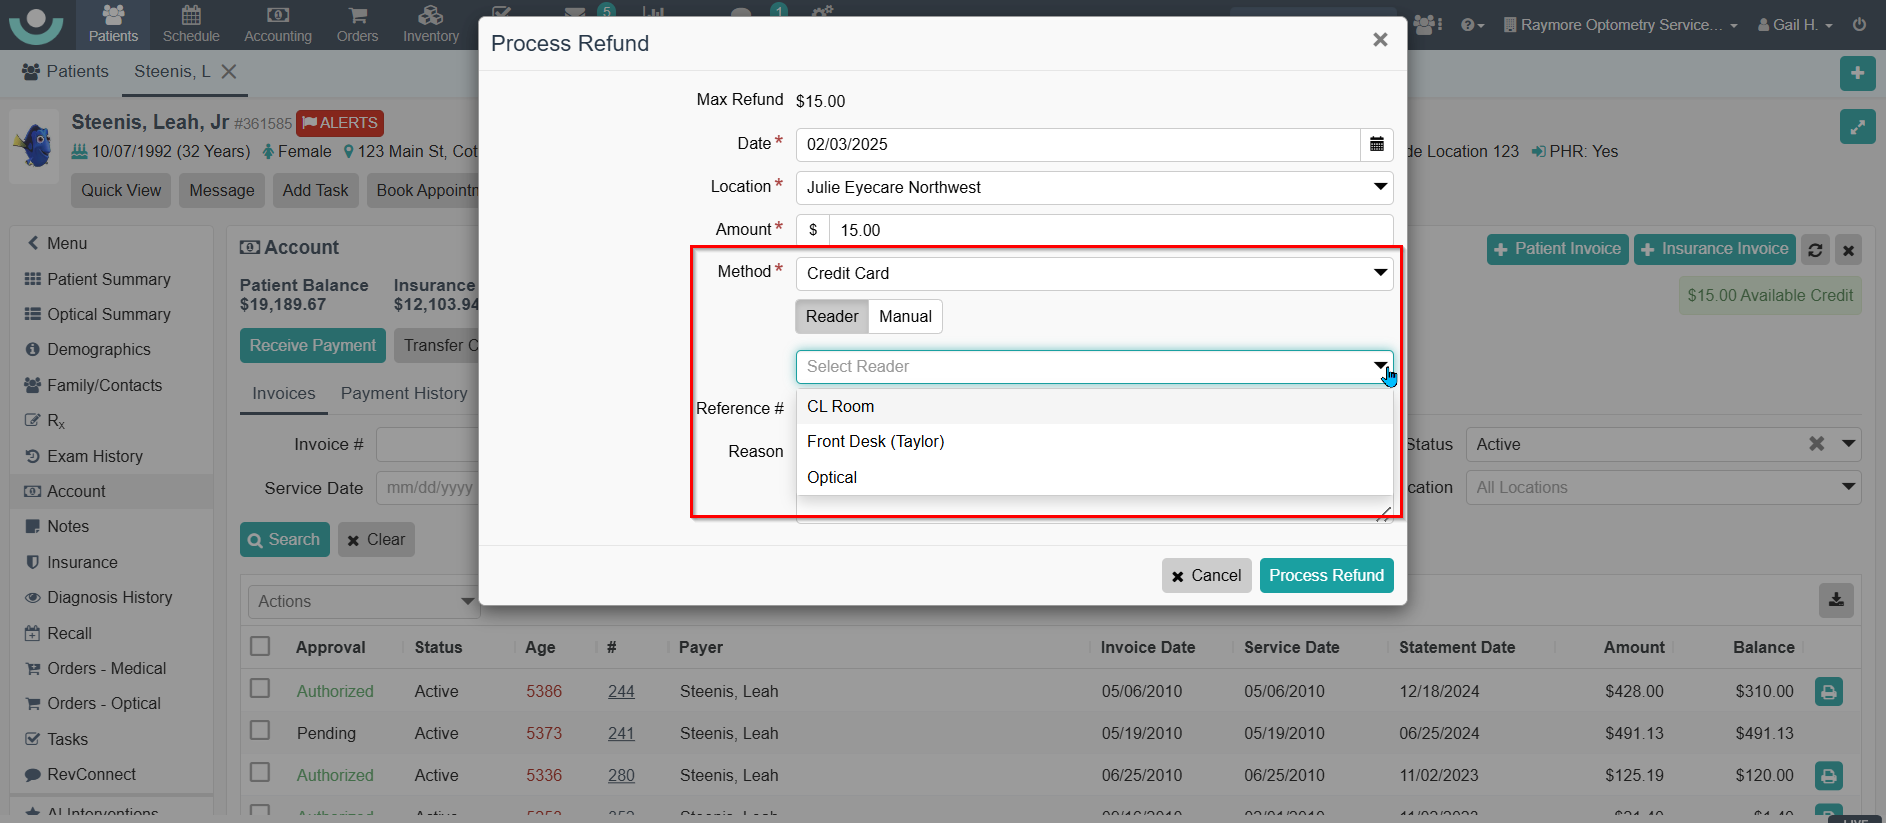Viewport: 1886px width, 823px height.
Task: Click the power logout icon
Action: pyautogui.click(x=1859, y=25)
